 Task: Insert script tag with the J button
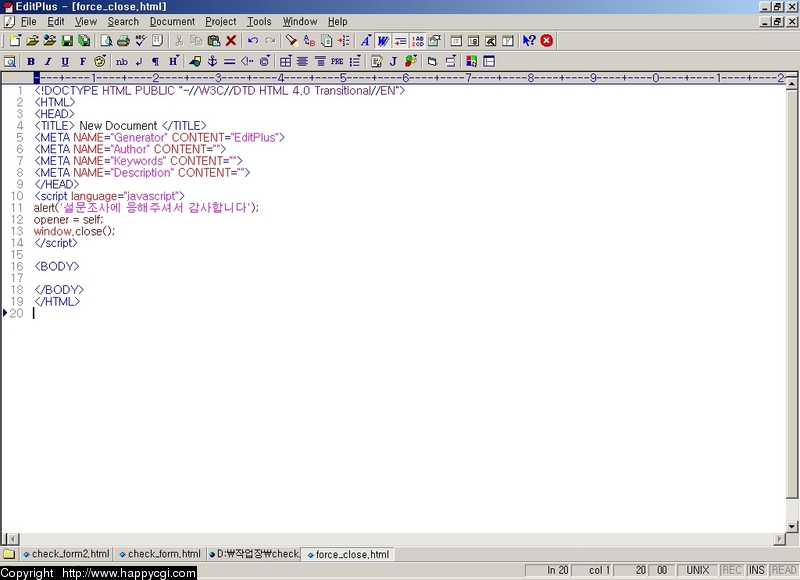(393, 62)
